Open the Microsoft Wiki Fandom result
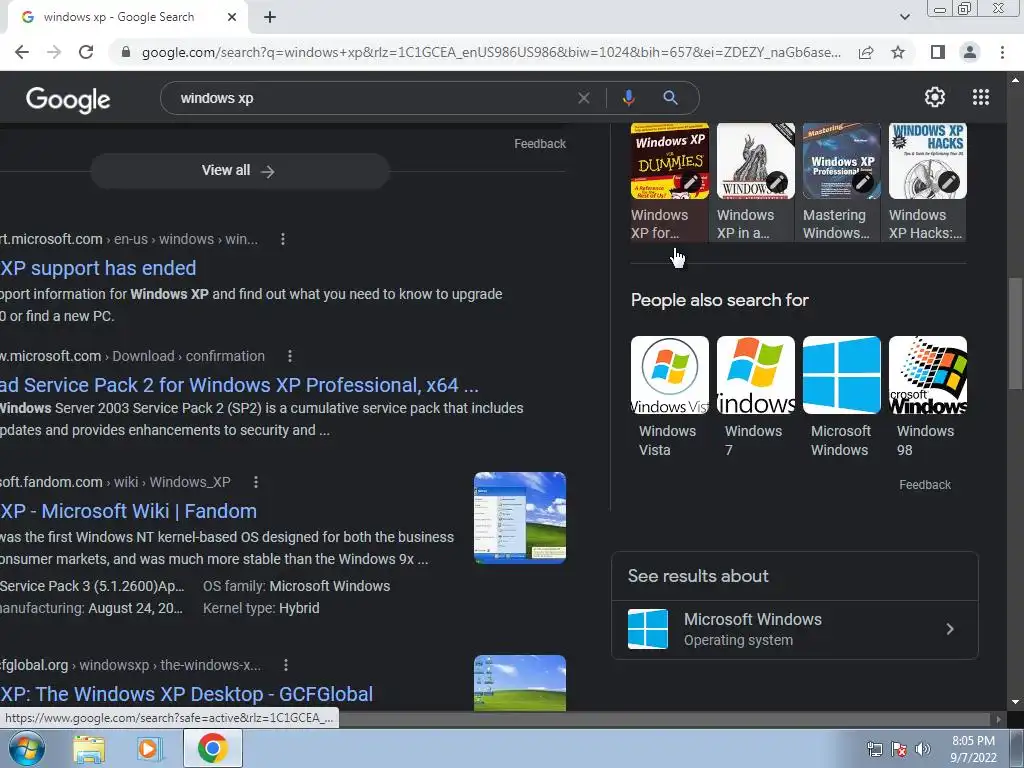This screenshot has height=768, width=1024. 128,511
